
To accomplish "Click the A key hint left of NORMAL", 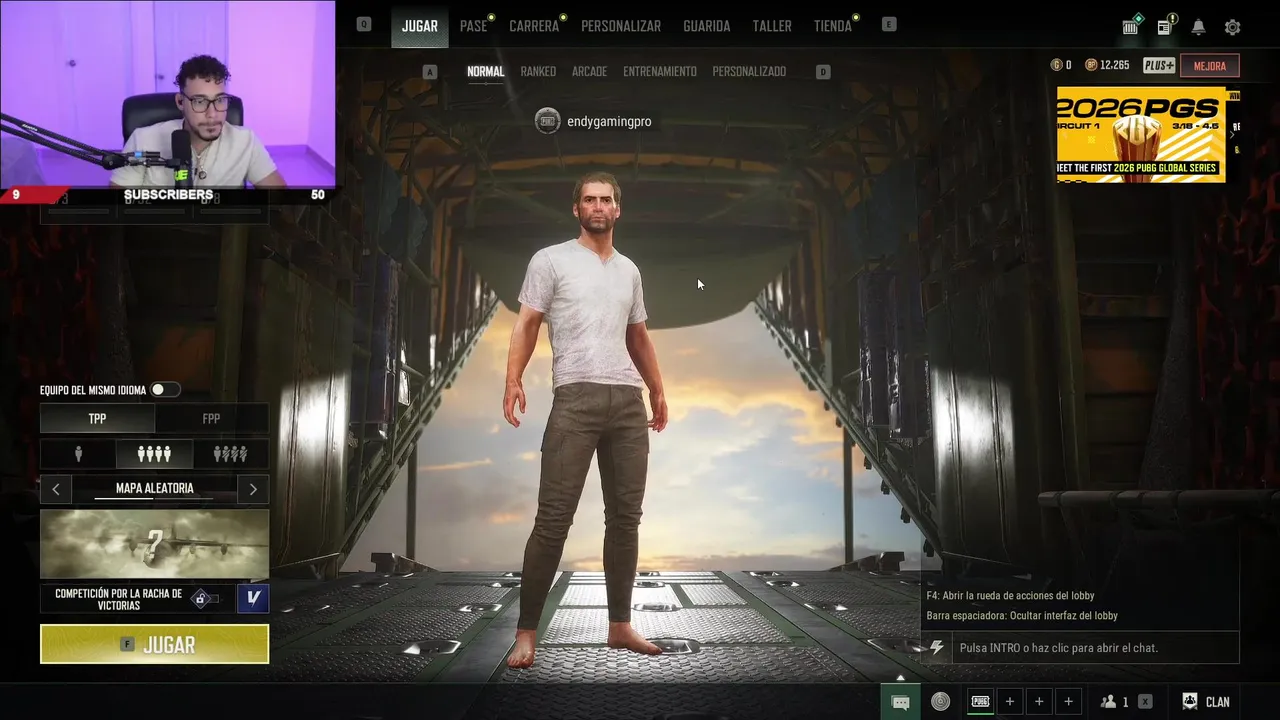I will [x=430, y=72].
